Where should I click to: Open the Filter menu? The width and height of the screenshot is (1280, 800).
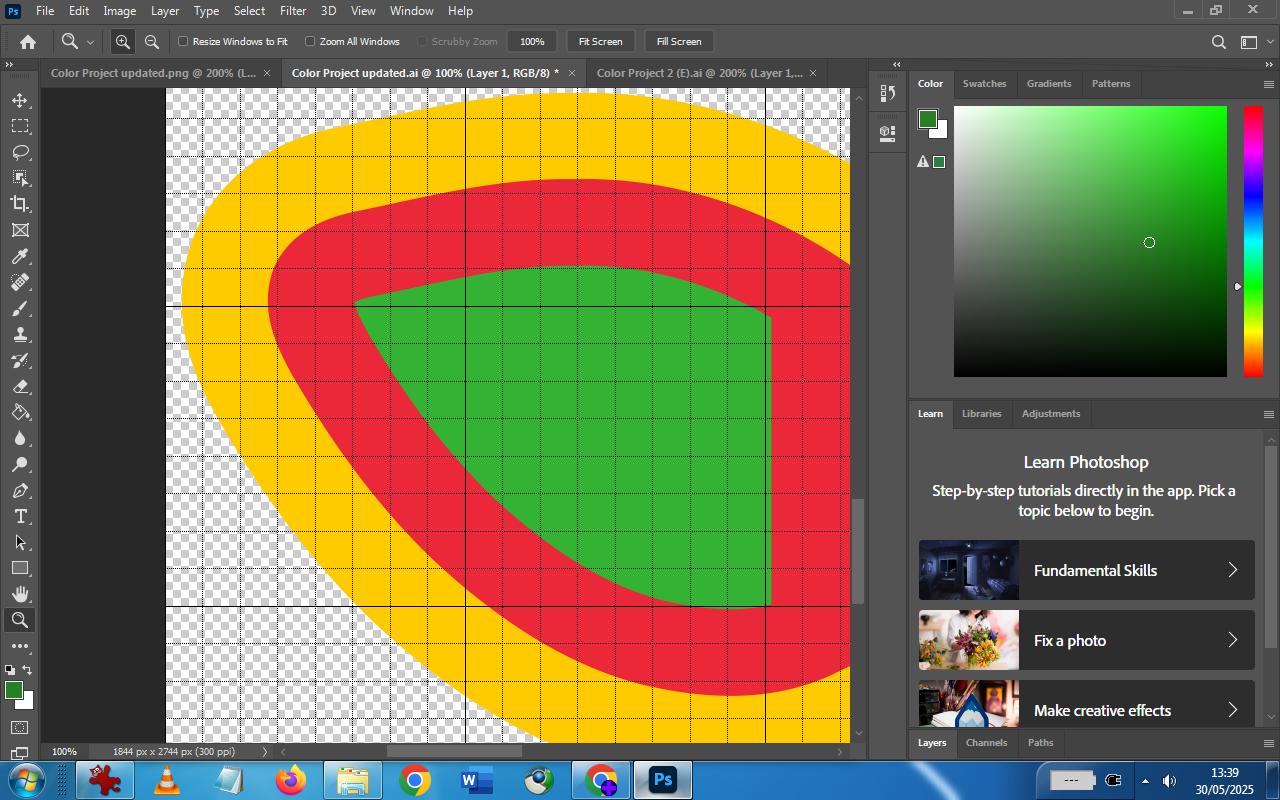(x=293, y=11)
